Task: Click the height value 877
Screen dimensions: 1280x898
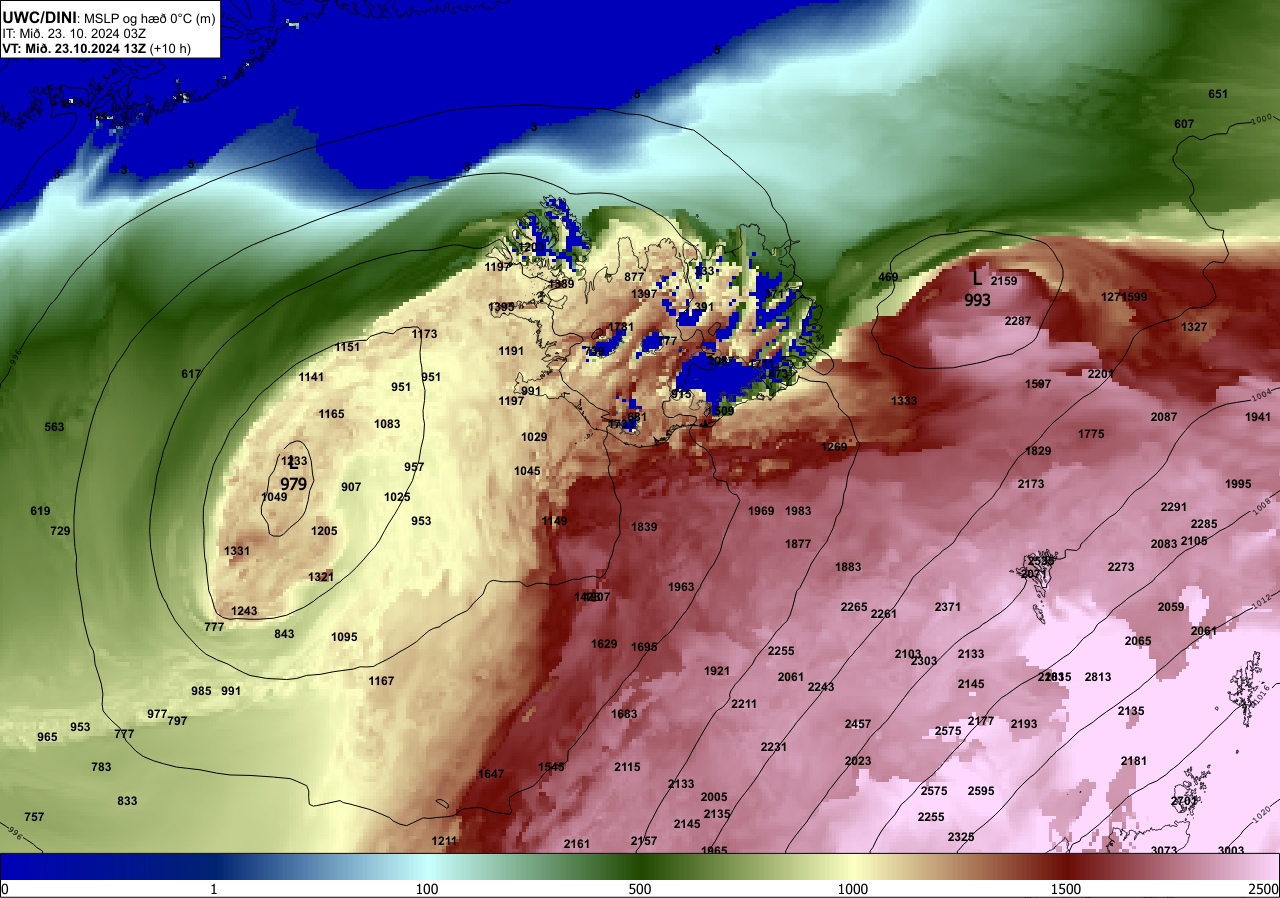Action: point(634,277)
